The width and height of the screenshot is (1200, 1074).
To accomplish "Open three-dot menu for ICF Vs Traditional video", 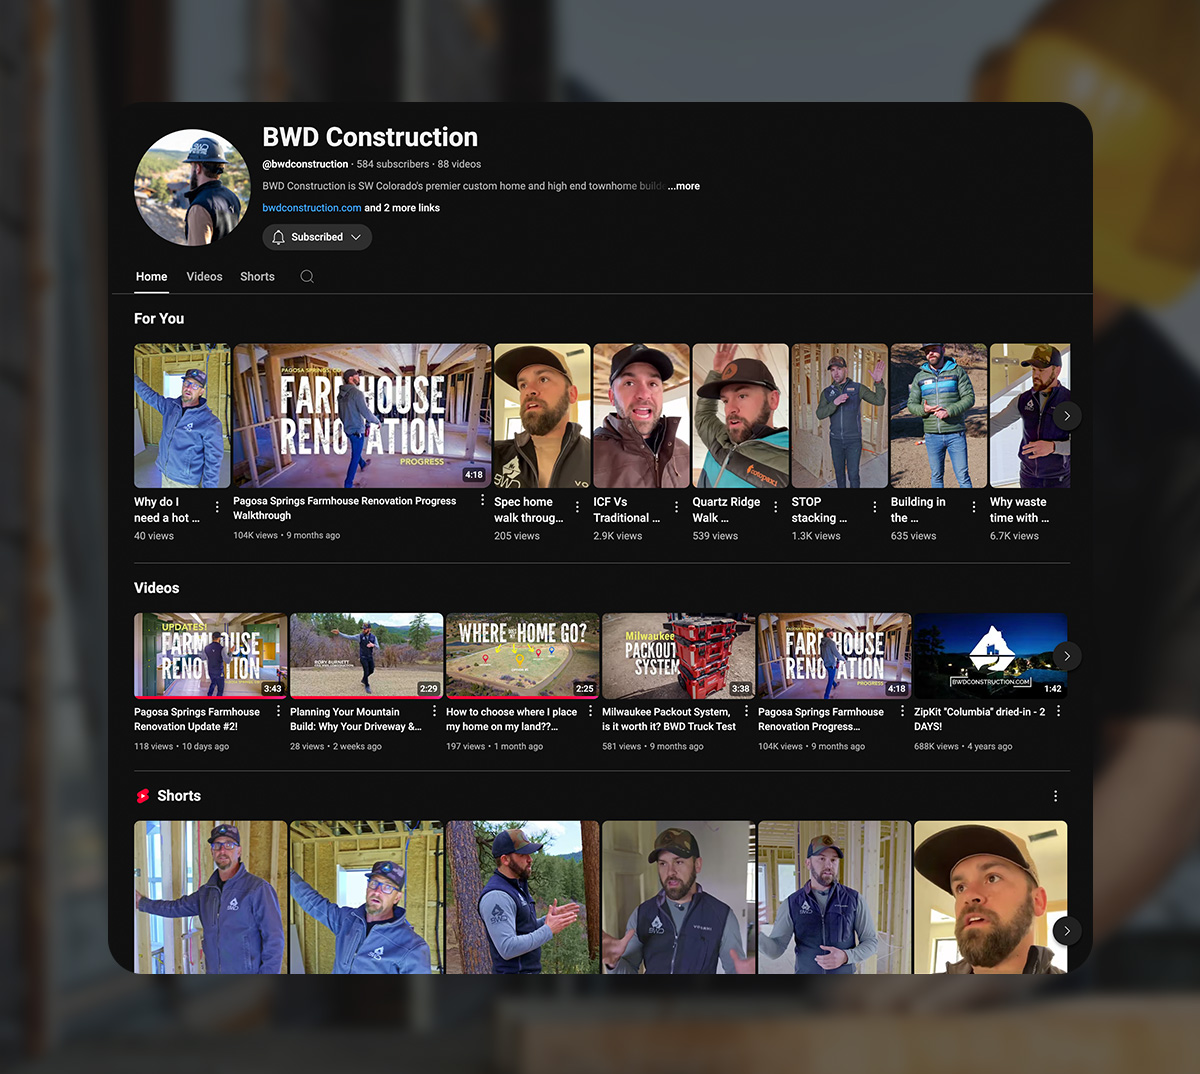I will 676,507.
